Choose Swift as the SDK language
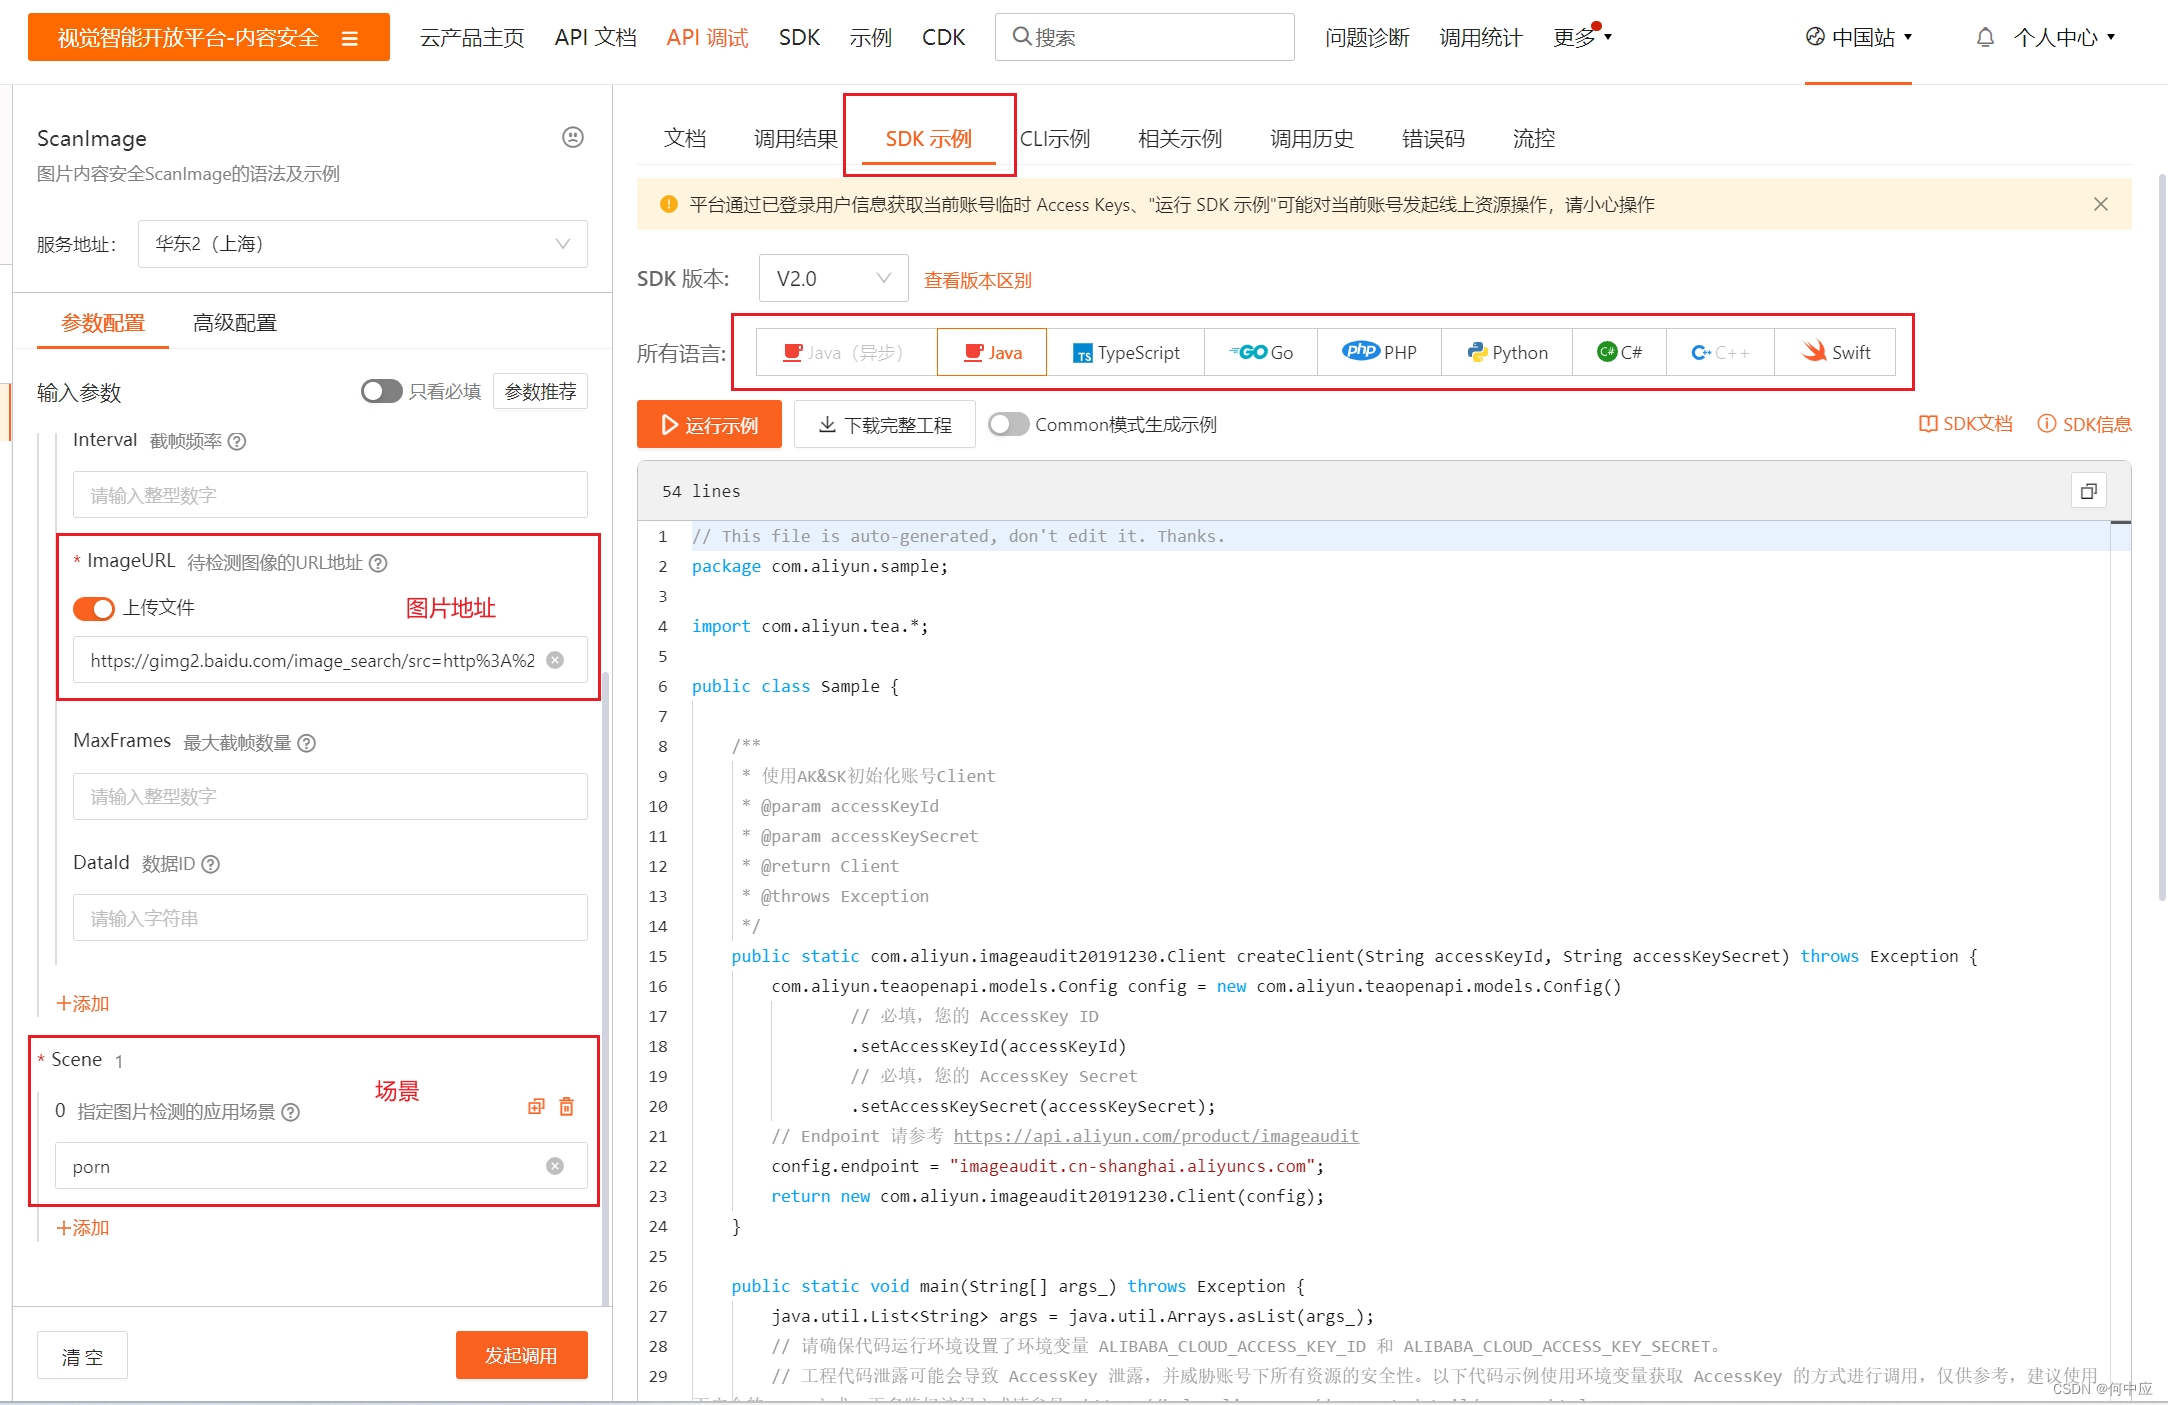This screenshot has height=1405, width=2168. pyautogui.click(x=1835, y=352)
